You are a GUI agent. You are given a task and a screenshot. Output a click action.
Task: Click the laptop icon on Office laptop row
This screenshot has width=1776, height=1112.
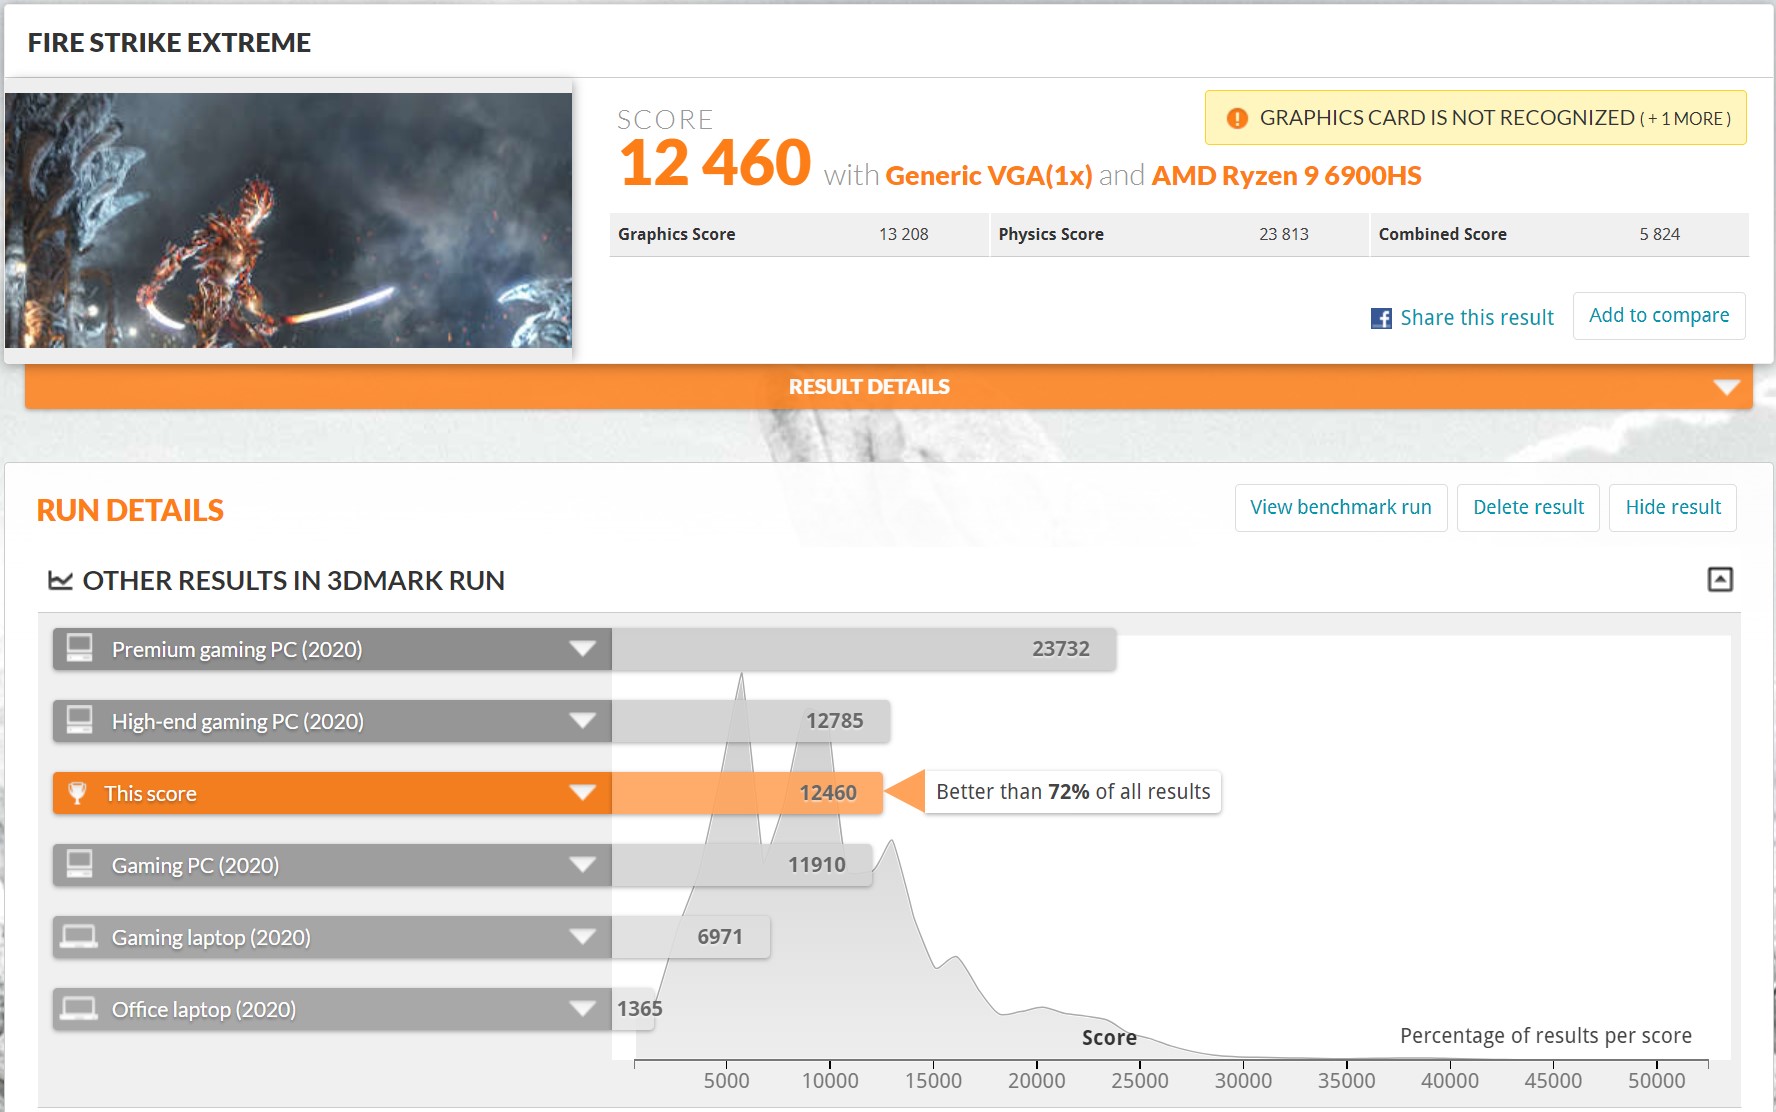pos(79,1009)
